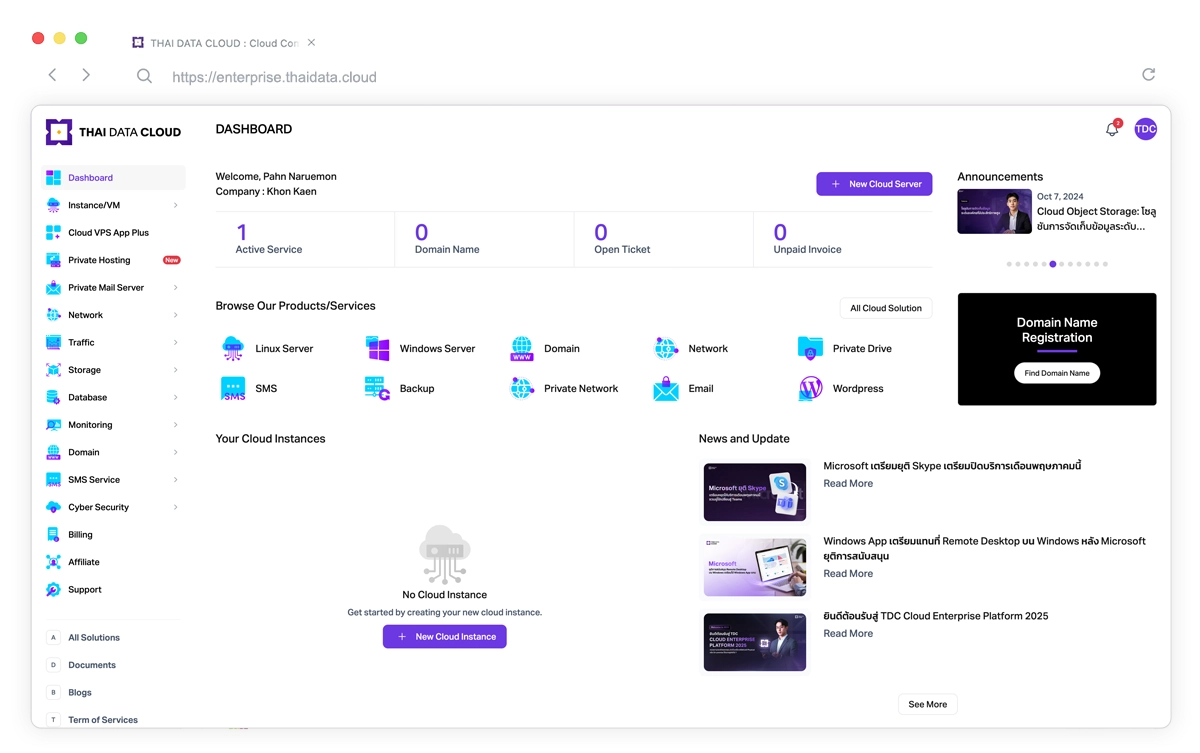Click the All Cloud Solution button
Image resolution: width=1200 pixels, height=753 pixels.
(x=885, y=308)
